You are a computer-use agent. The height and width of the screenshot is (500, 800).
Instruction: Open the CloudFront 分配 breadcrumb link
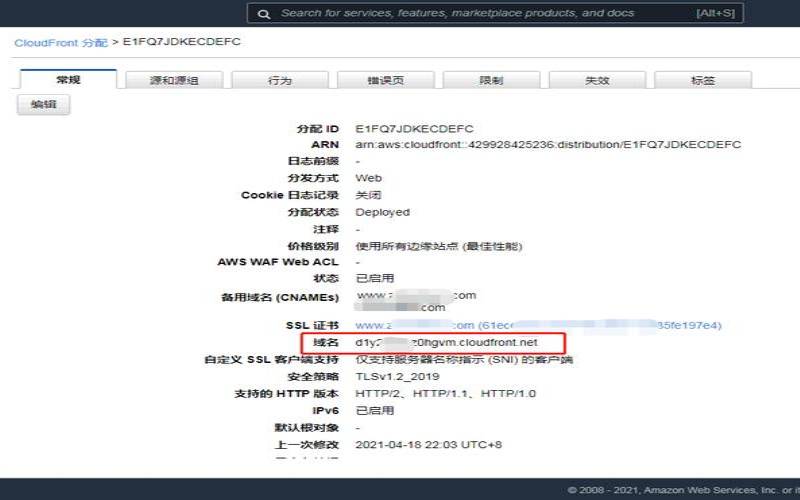61,42
